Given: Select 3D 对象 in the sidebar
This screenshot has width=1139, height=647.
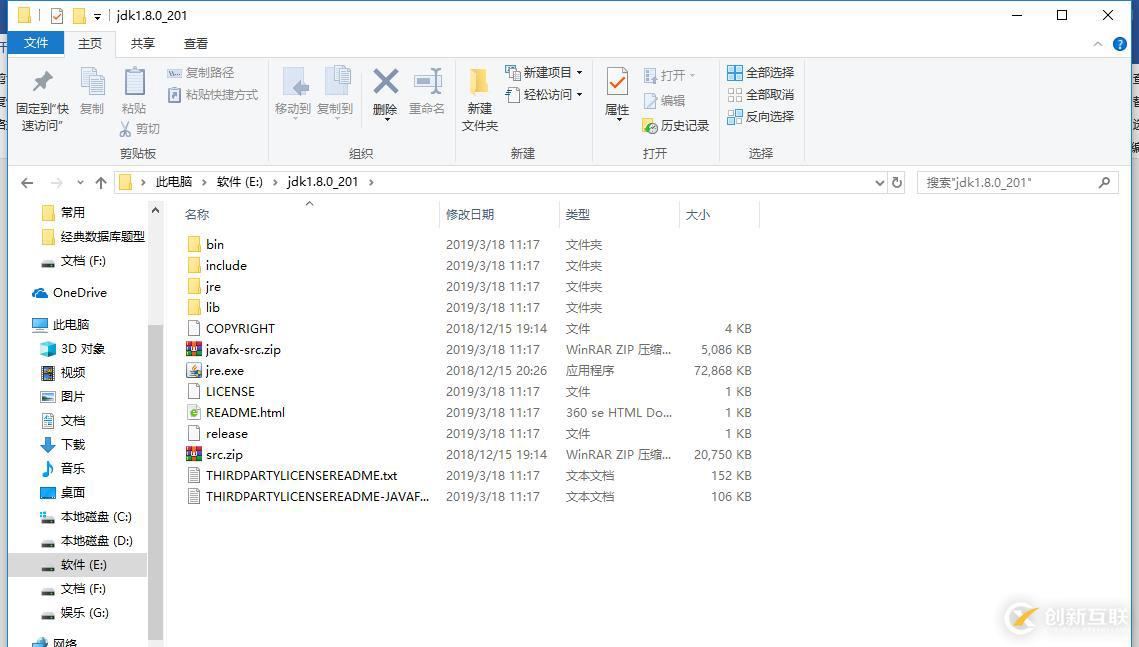Looking at the screenshot, I should click(73, 349).
